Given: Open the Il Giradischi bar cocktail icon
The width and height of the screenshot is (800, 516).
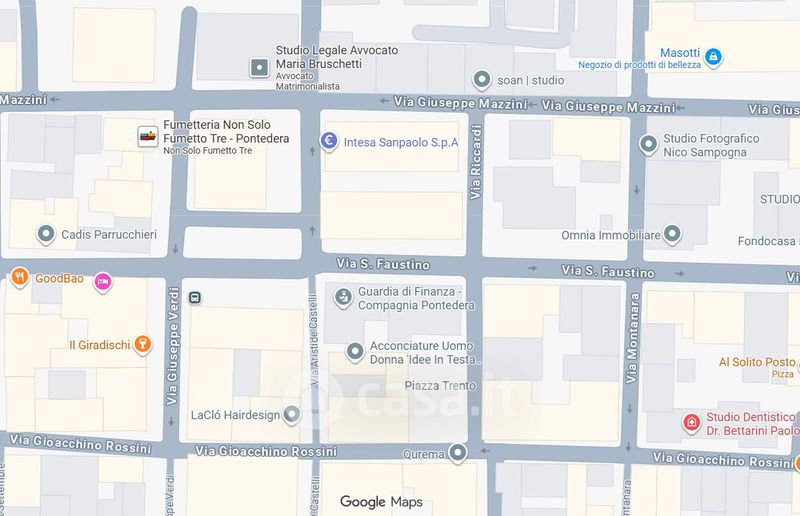Looking at the screenshot, I should (143, 345).
